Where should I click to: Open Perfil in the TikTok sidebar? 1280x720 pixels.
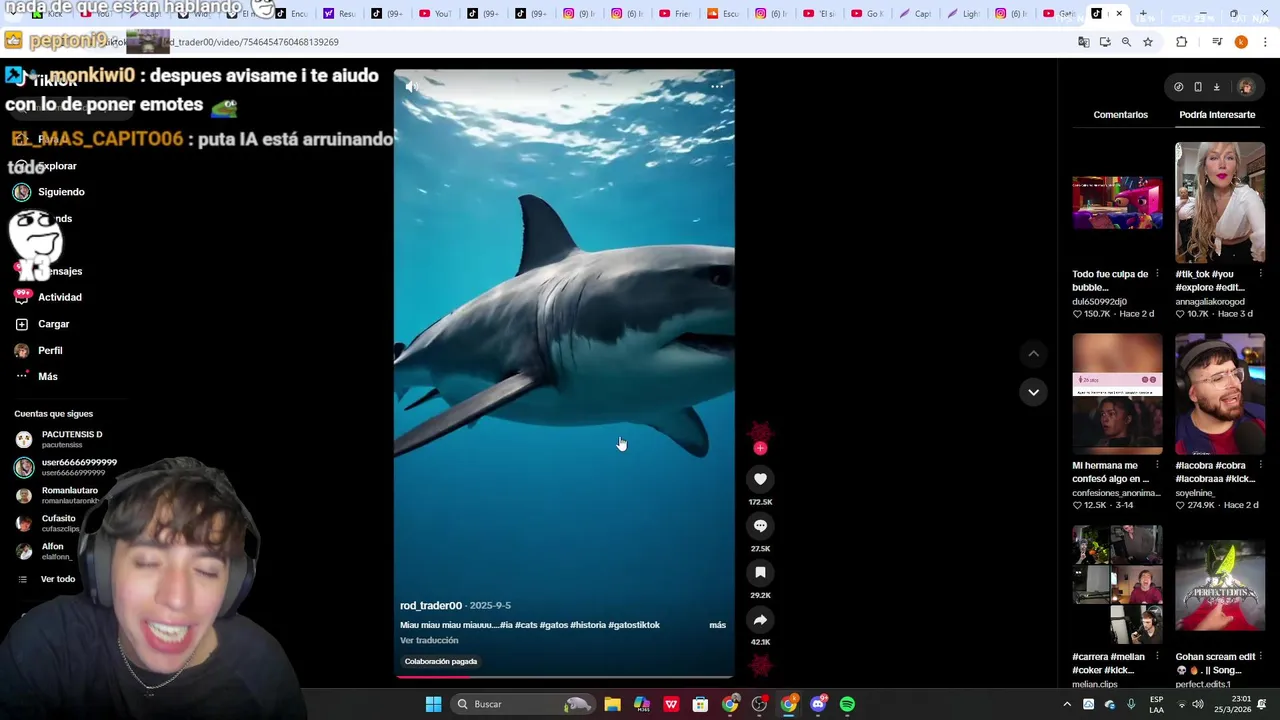[x=38, y=351]
